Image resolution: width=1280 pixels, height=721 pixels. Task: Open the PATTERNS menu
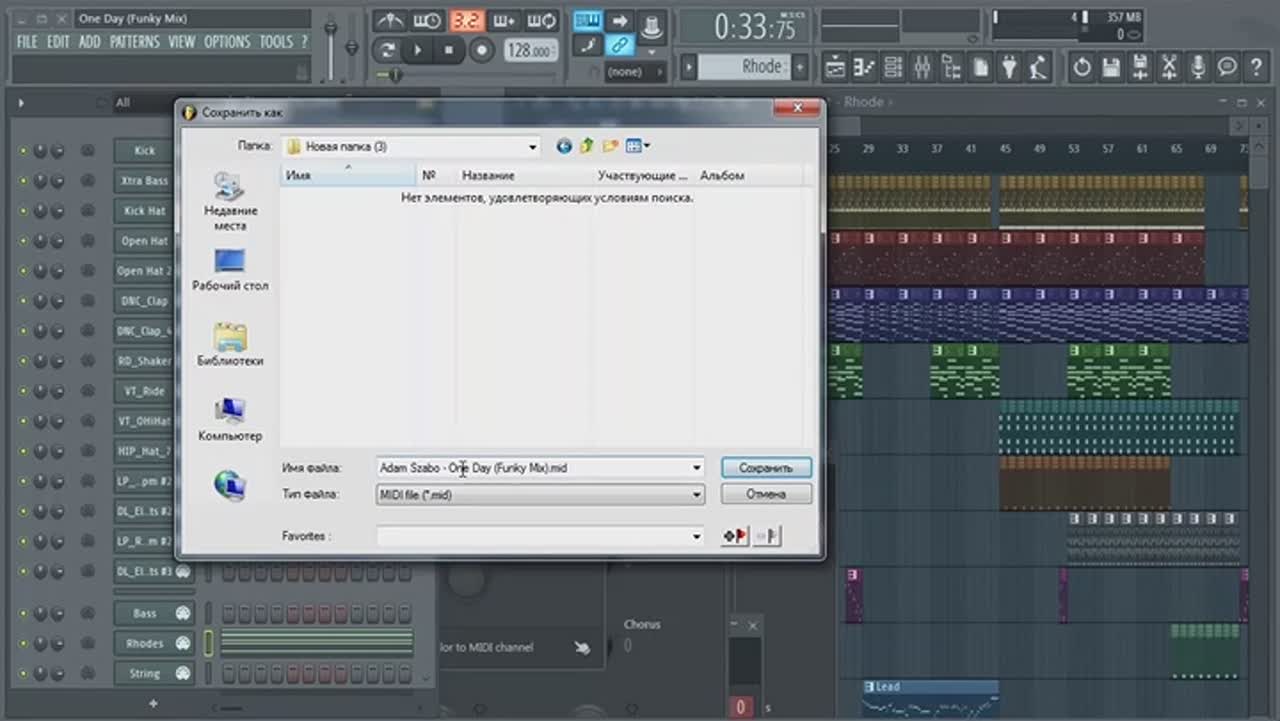coord(134,42)
